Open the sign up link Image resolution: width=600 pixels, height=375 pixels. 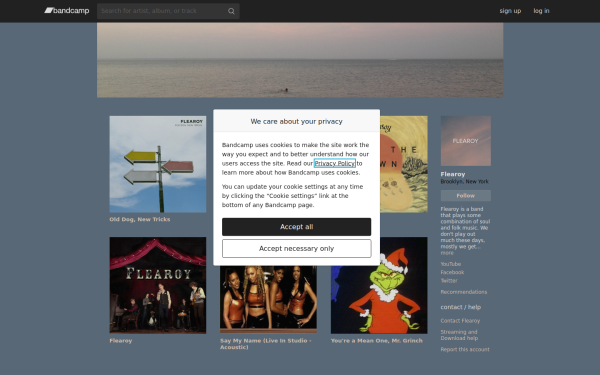click(x=510, y=11)
